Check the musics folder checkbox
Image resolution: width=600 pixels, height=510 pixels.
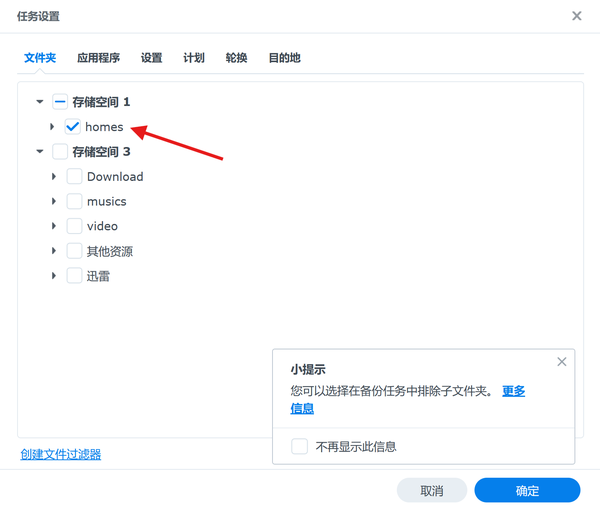[74, 201]
